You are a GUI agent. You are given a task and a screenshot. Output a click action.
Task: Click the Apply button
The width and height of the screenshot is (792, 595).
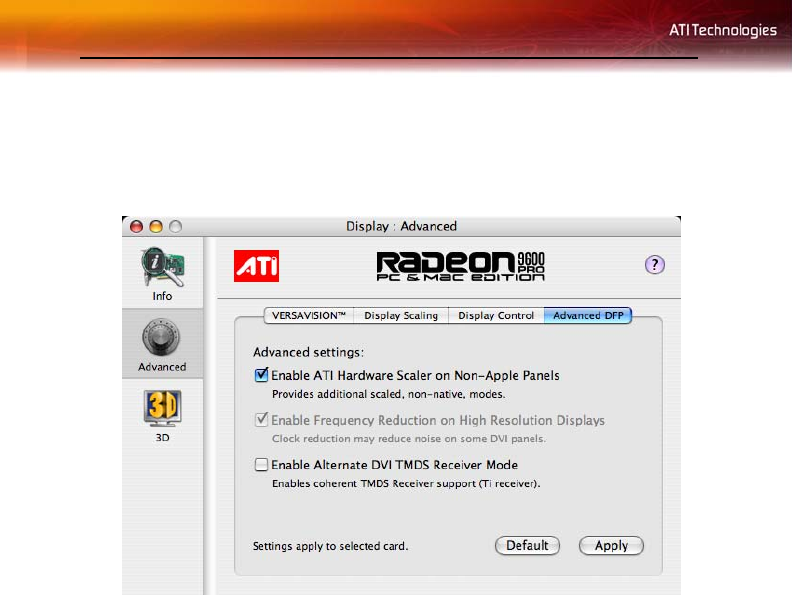click(611, 546)
